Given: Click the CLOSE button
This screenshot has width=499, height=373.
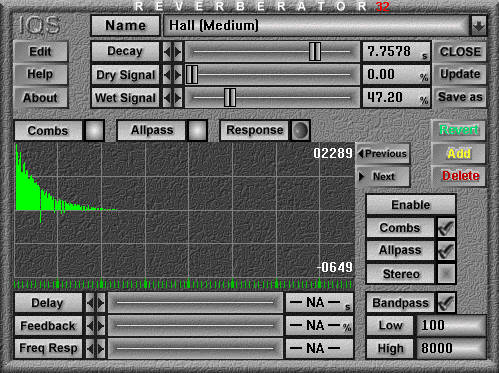Looking at the screenshot, I should (x=460, y=52).
